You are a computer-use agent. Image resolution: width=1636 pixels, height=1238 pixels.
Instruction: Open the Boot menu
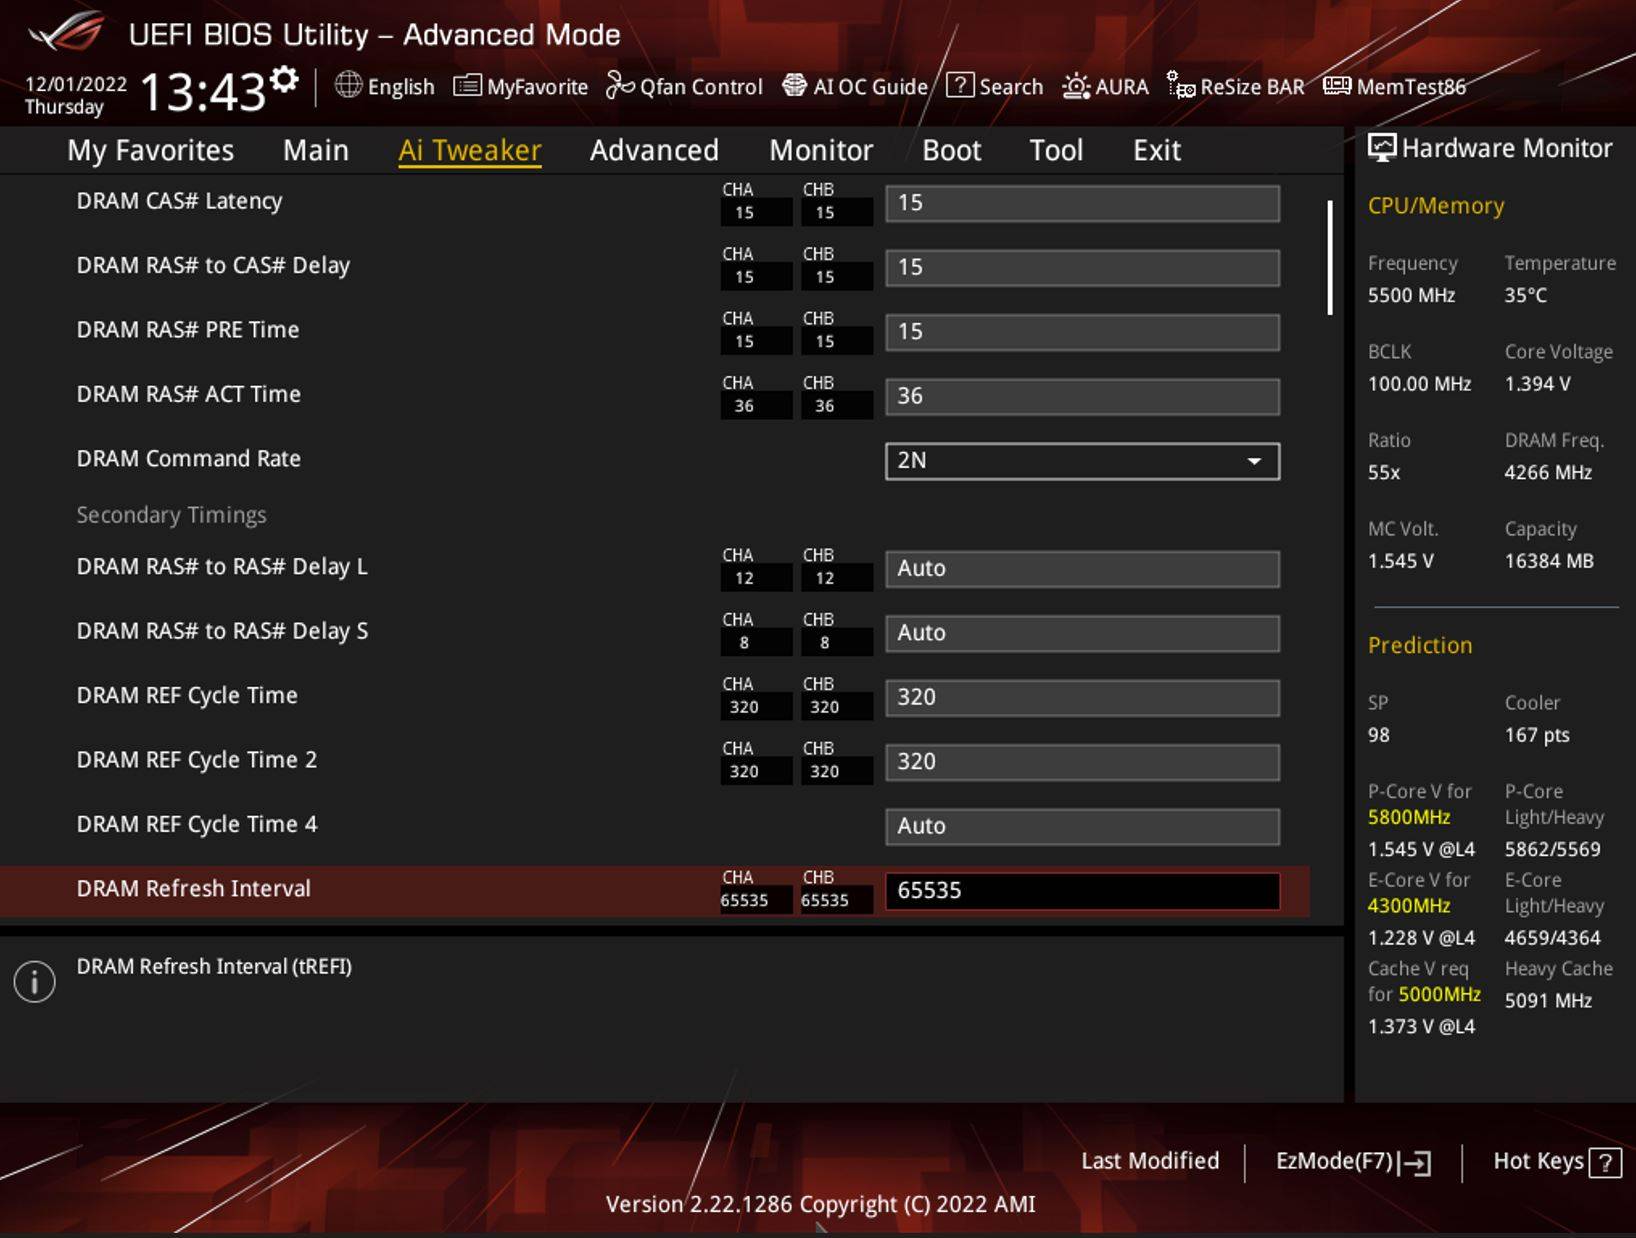[x=950, y=150]
